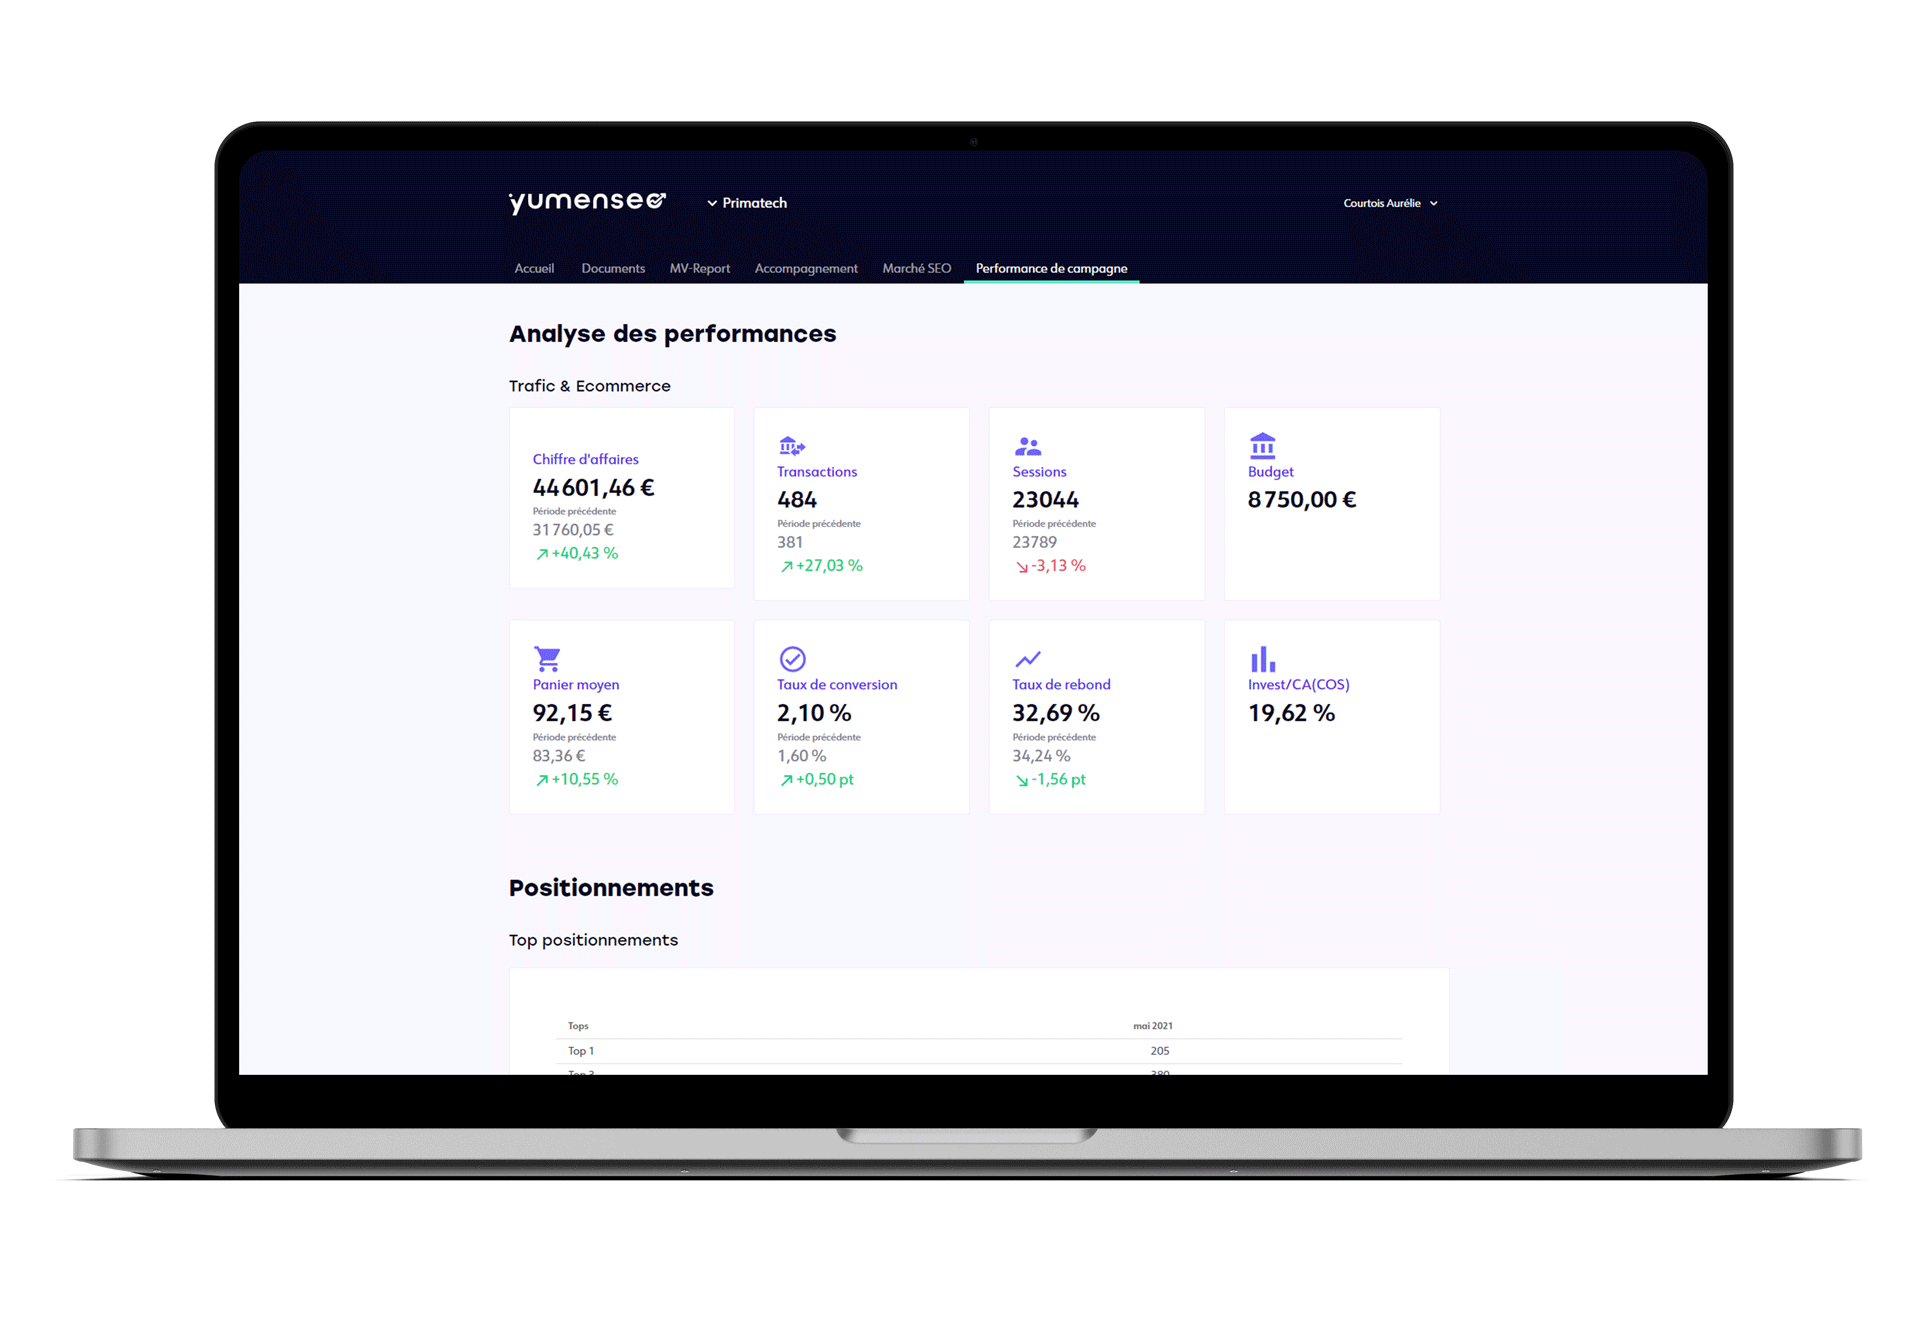This screenshot has width=1920, height=1329.
Task: Click the 2,10 % conversion value
Action: click(x=814, y=713)
